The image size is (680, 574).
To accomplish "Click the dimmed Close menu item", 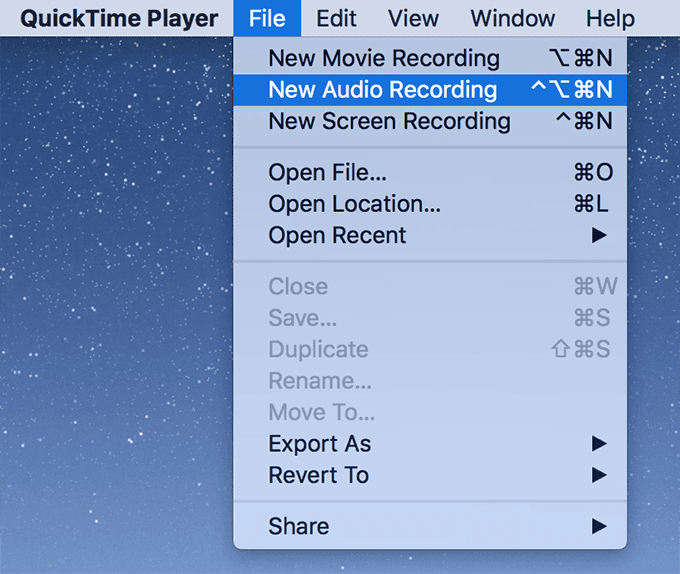I will pos(430,286).
